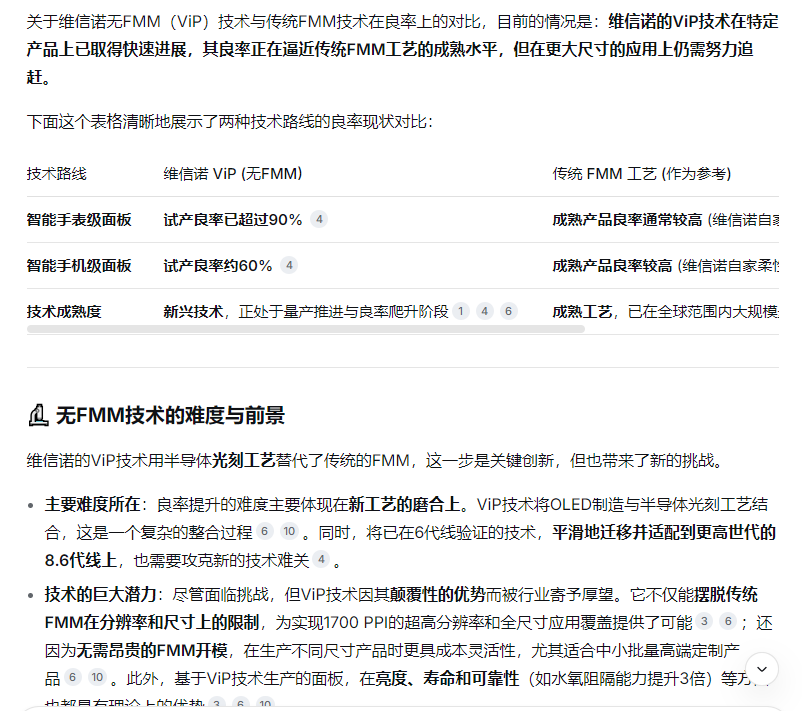Click the bold text 无需昂贵的FMM开模
The image size is (802, 711).
tap(152, 650)
